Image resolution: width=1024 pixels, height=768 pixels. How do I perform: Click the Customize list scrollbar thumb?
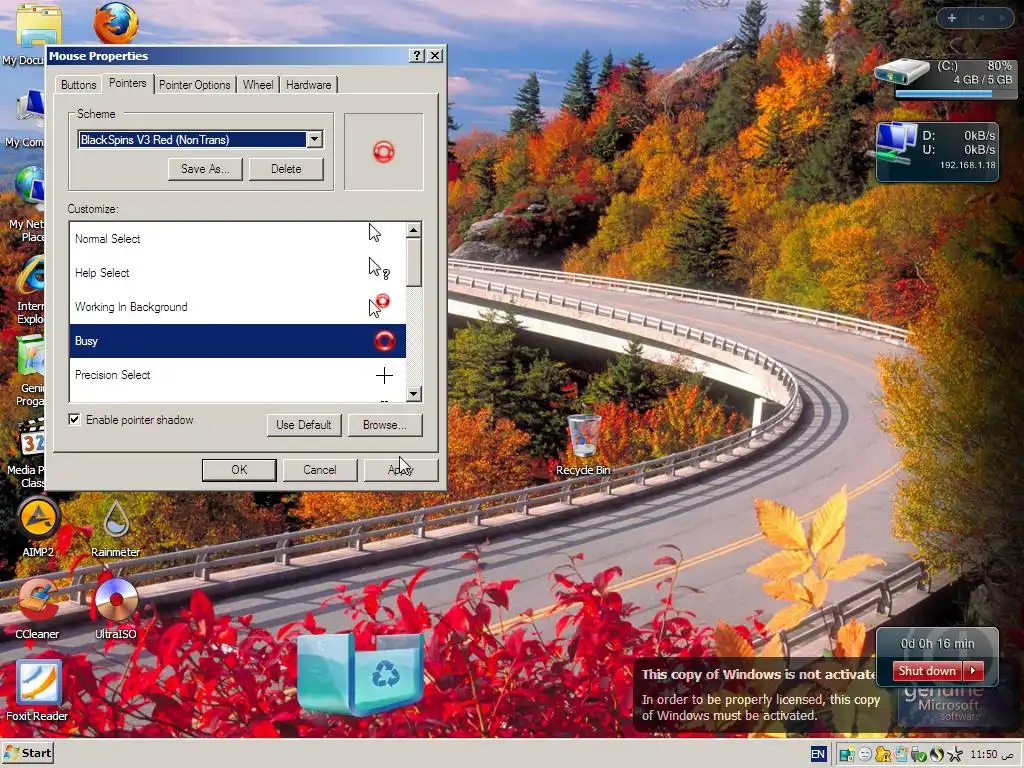413,262
